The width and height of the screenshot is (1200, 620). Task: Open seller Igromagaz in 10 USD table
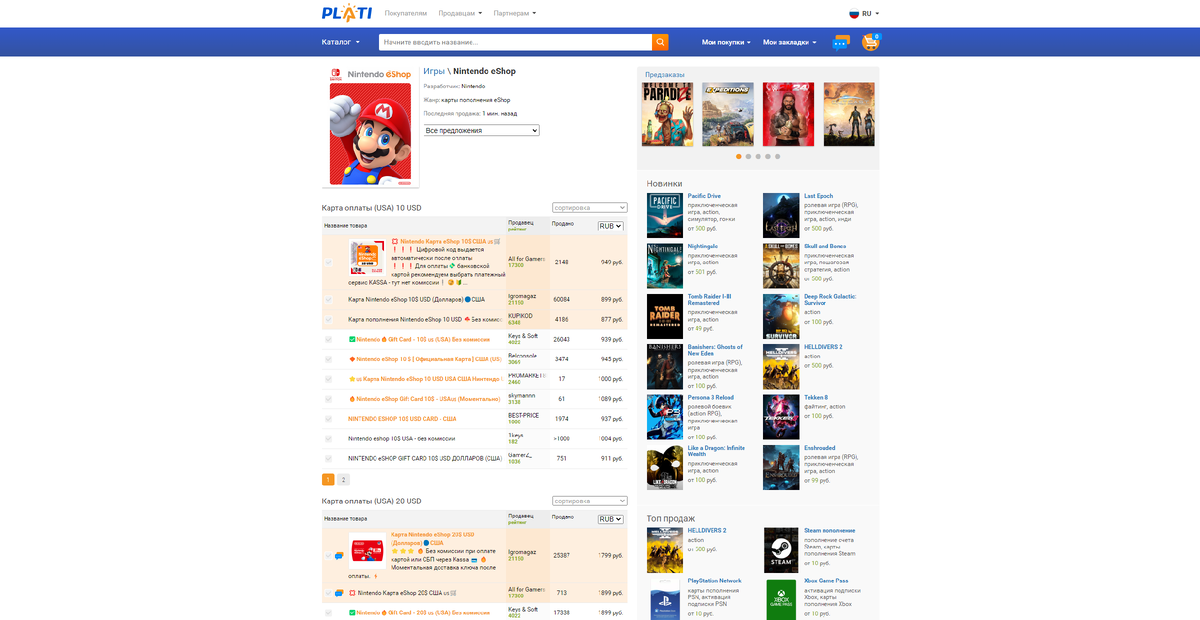point(524,296)
